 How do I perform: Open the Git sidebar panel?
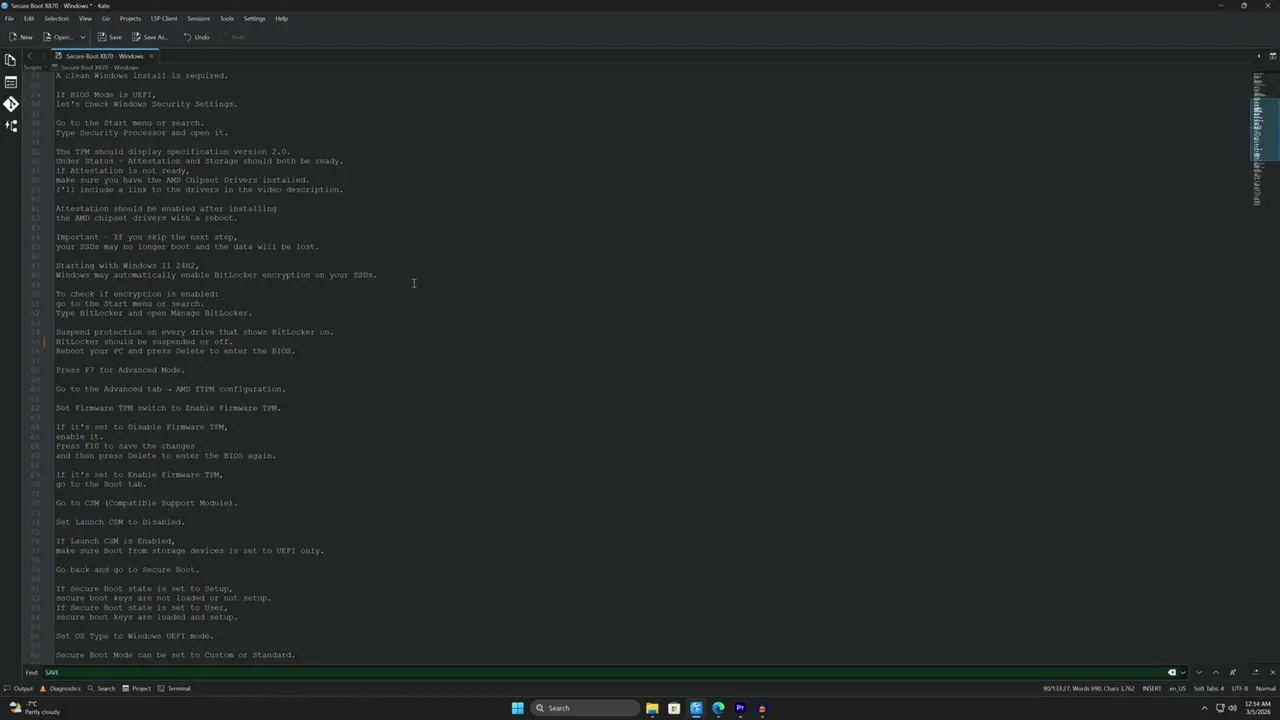11,104
